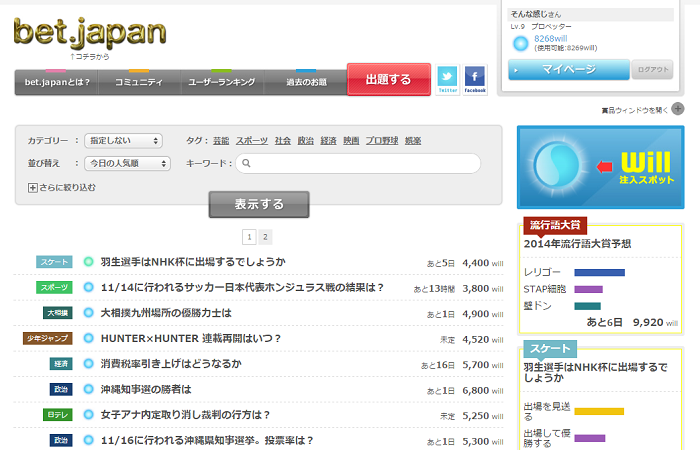The height and width of the screenshot is (450, 700).
Task: Open the ユーザーランキング nav tab
Action: [222, 82]
